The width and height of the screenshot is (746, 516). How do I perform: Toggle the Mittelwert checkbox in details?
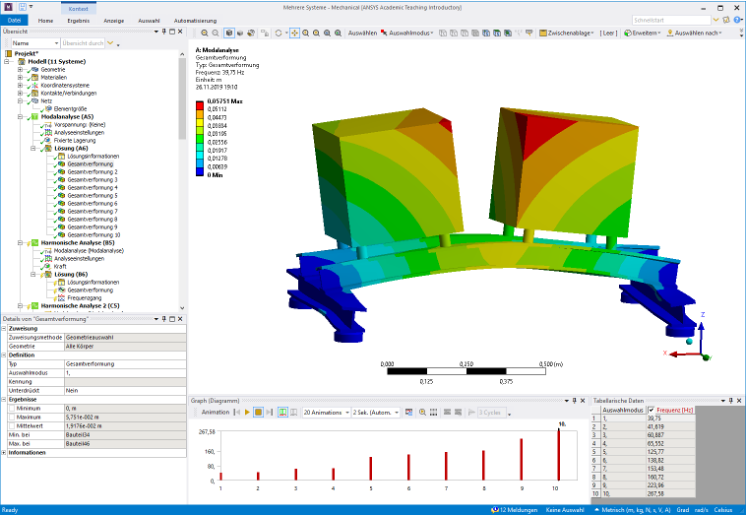[x=11, y=426]
